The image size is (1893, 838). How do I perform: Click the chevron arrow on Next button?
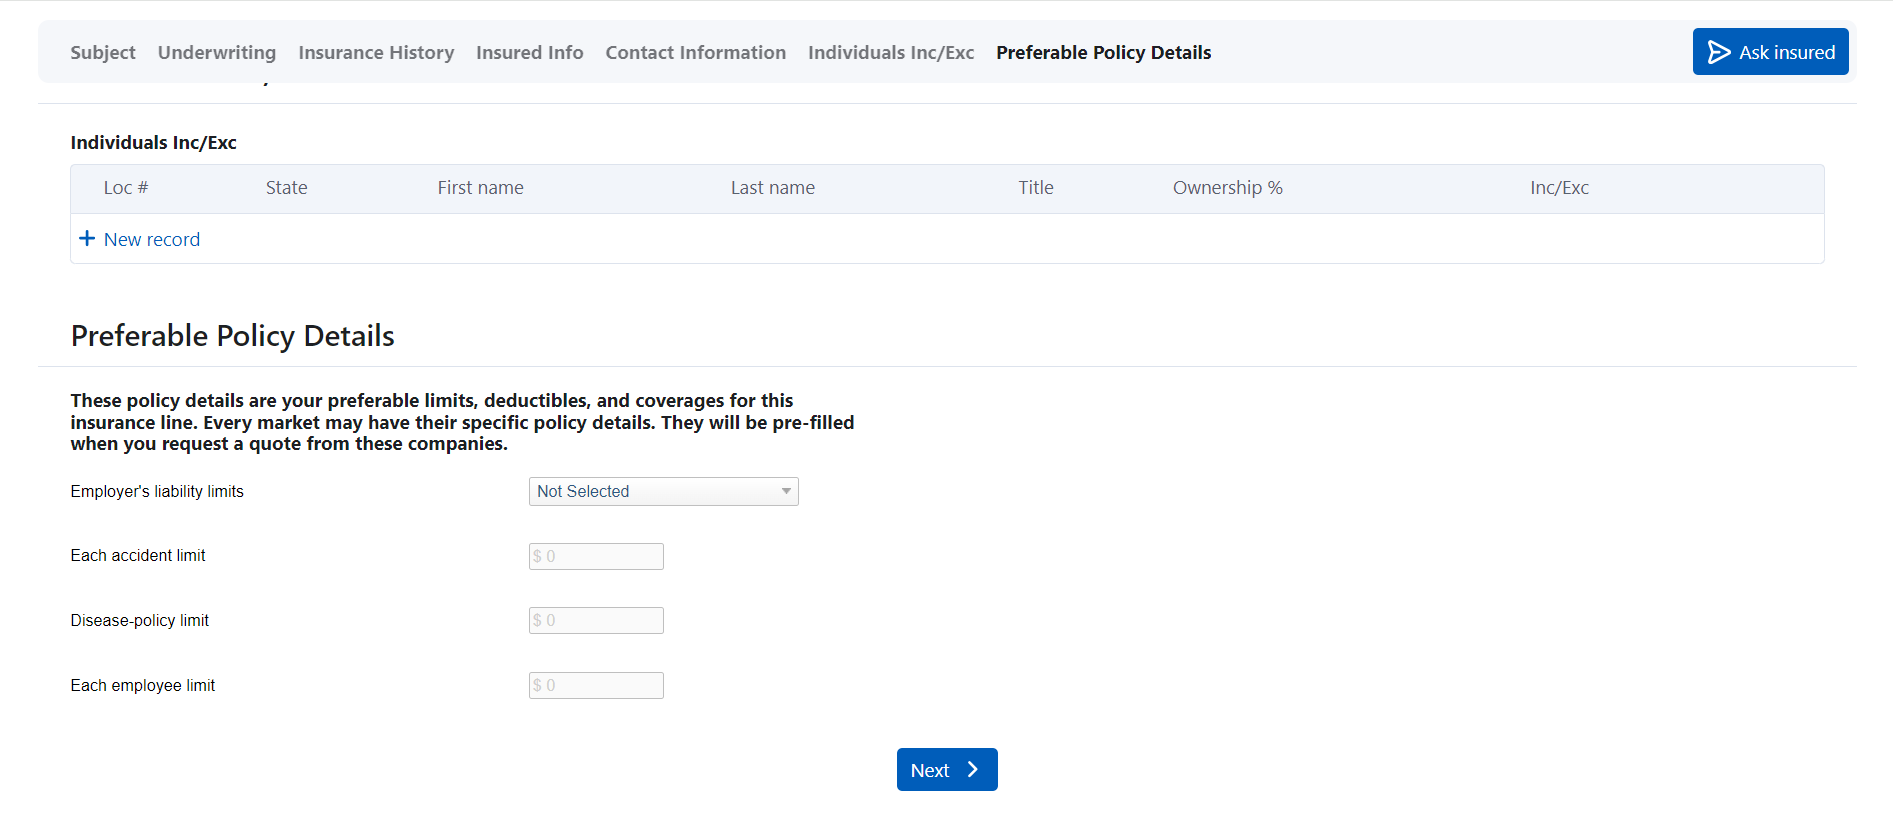point(972,770)
